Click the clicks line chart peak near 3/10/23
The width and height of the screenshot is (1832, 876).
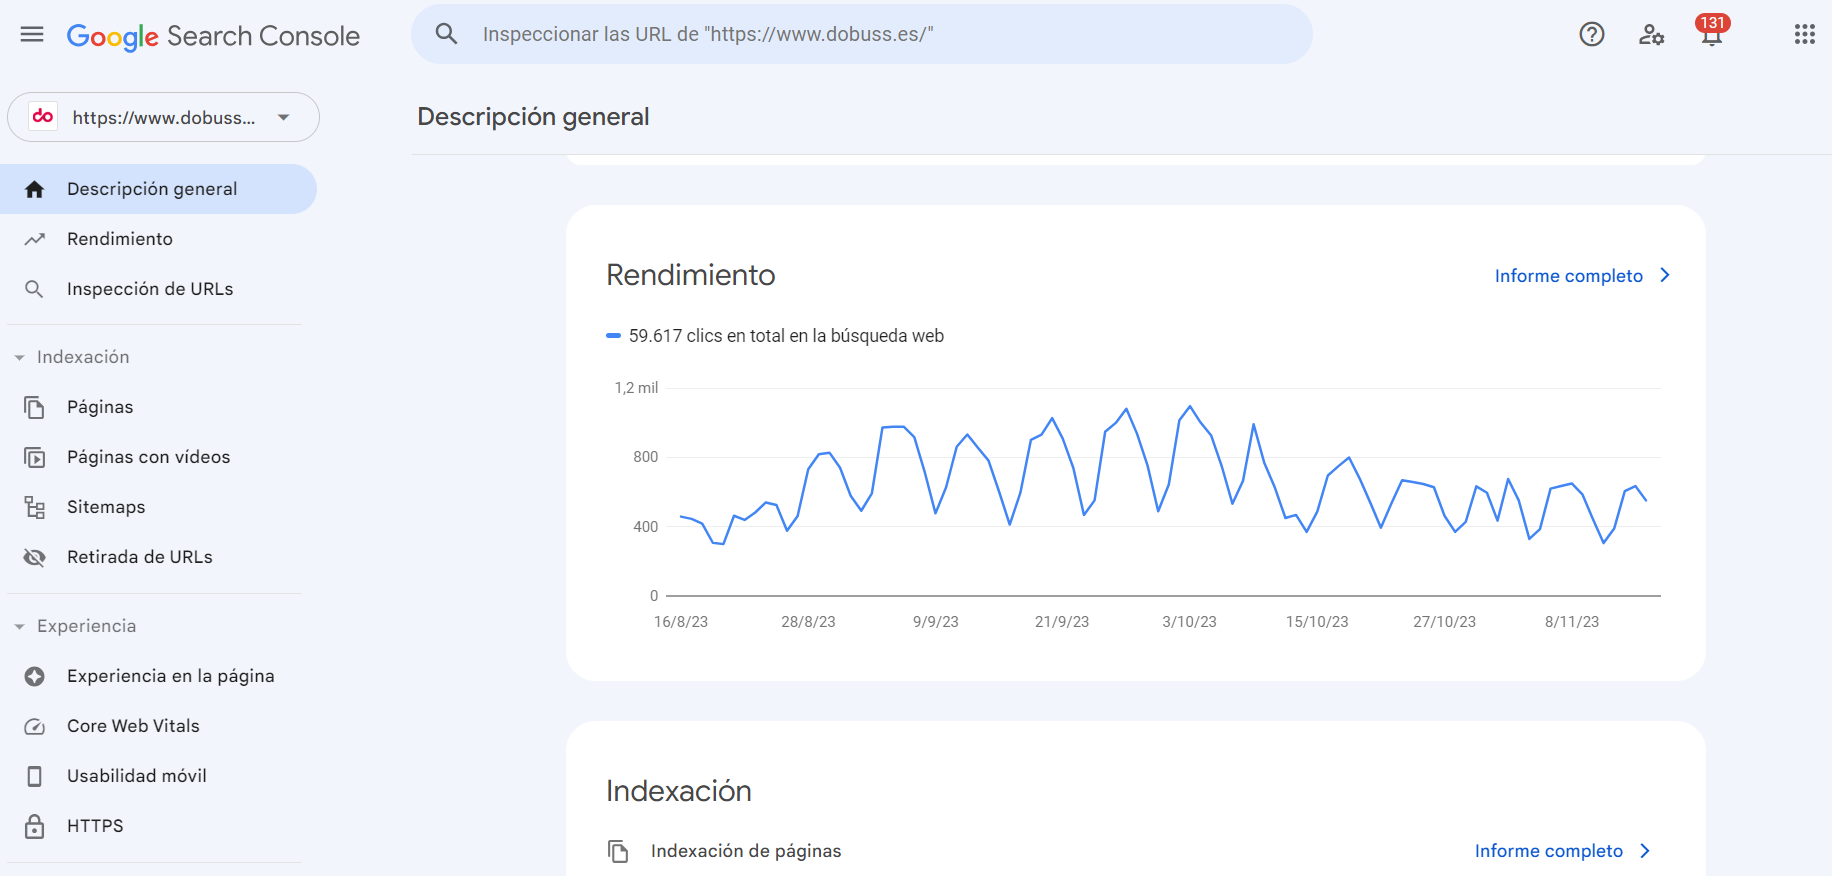tap(1189, 407)
